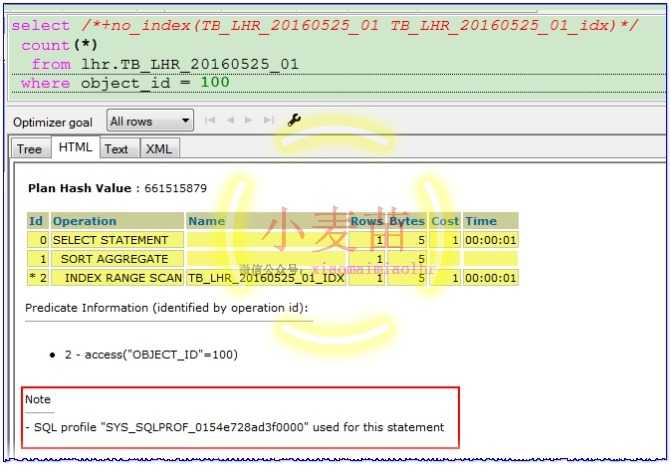Click the Bytes column header

tap(407, 221)
